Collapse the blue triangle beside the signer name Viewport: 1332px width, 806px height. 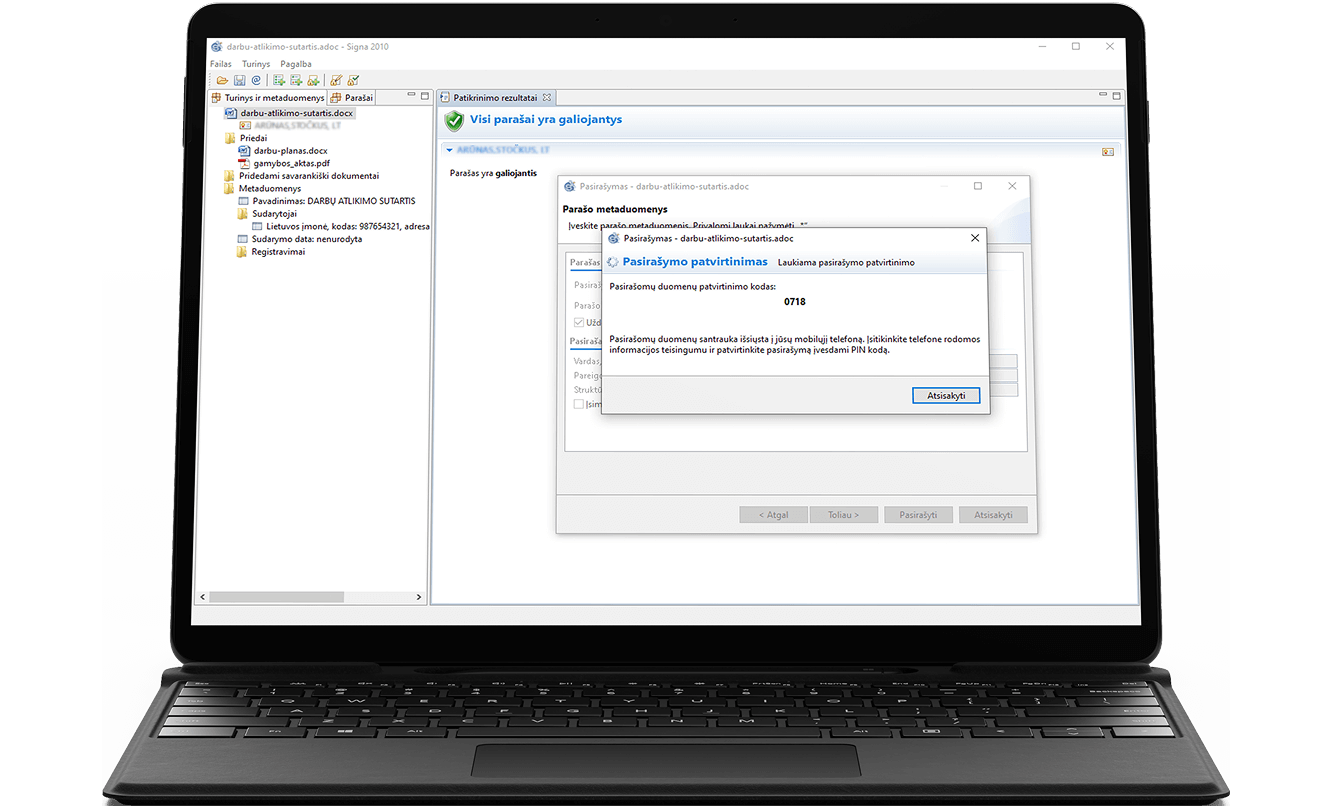pyautogui.click(x=450, y=150)
